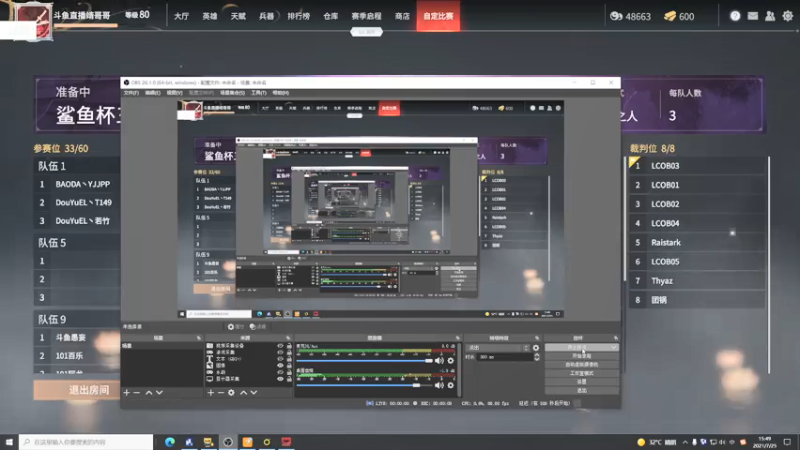
Task: Click the start recording button in controls
Action: click(582, 356)
